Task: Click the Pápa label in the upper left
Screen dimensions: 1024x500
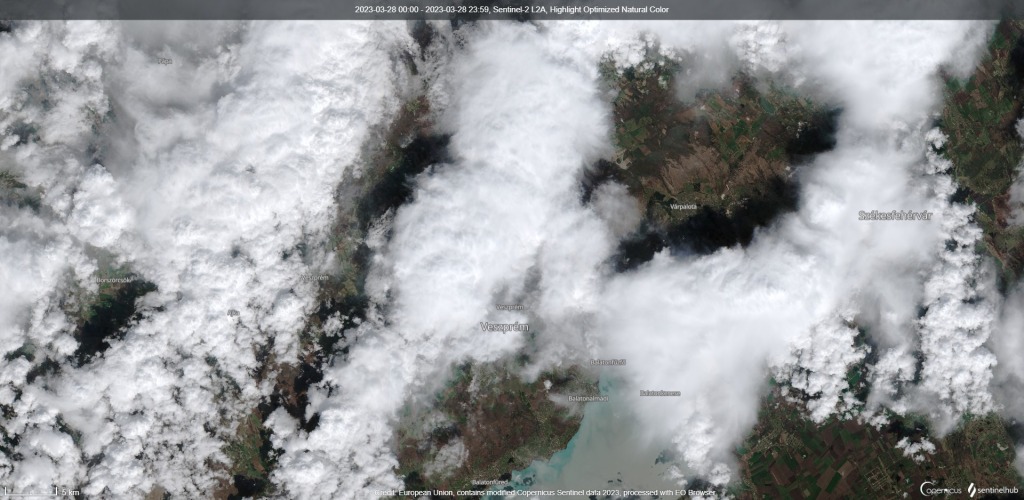Action: (x=164, y=60)
